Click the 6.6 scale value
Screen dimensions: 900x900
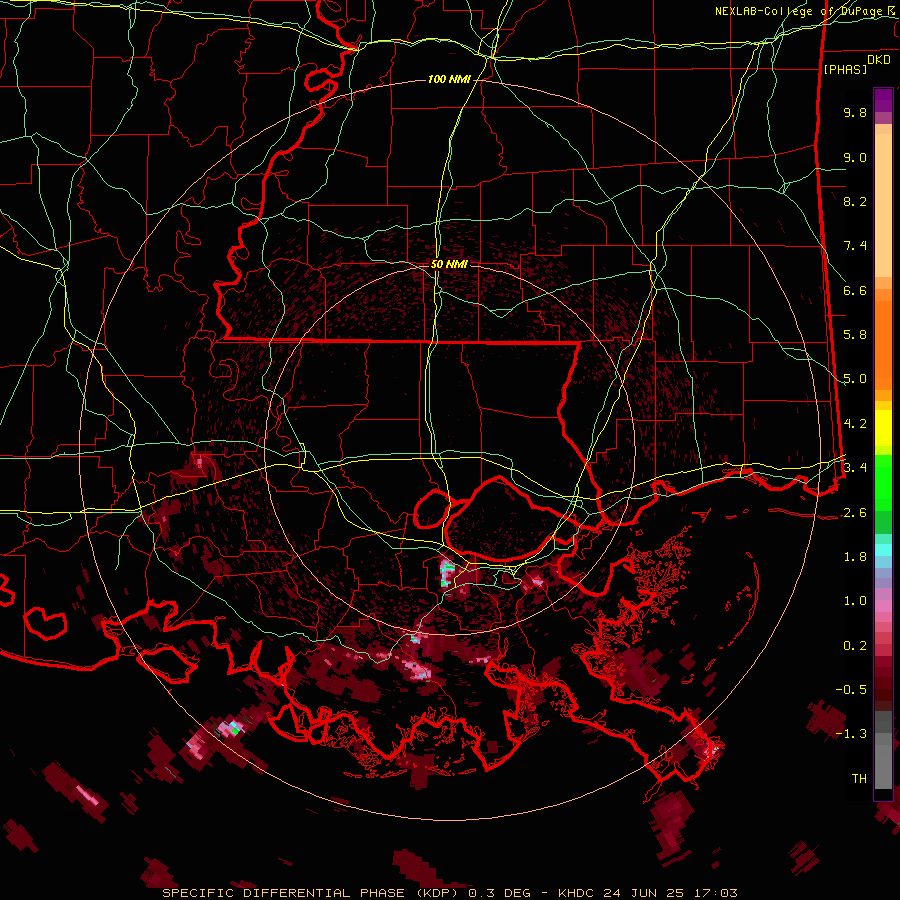(x=855, y=290)
